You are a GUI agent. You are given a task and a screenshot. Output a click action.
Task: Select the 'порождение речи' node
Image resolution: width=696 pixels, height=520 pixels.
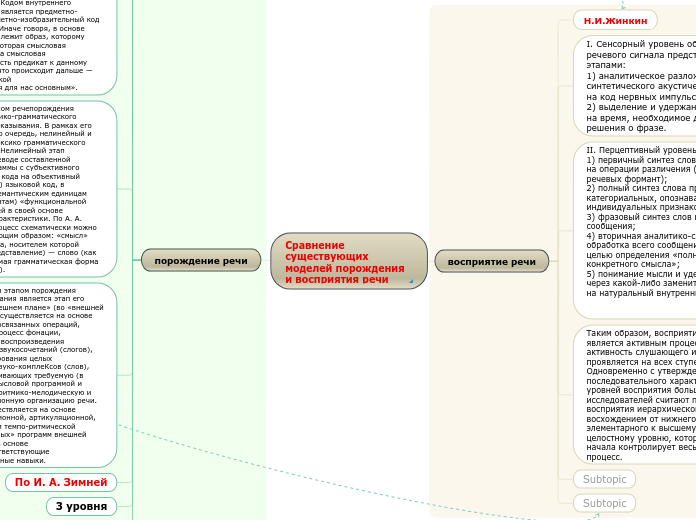click(201, 261)
